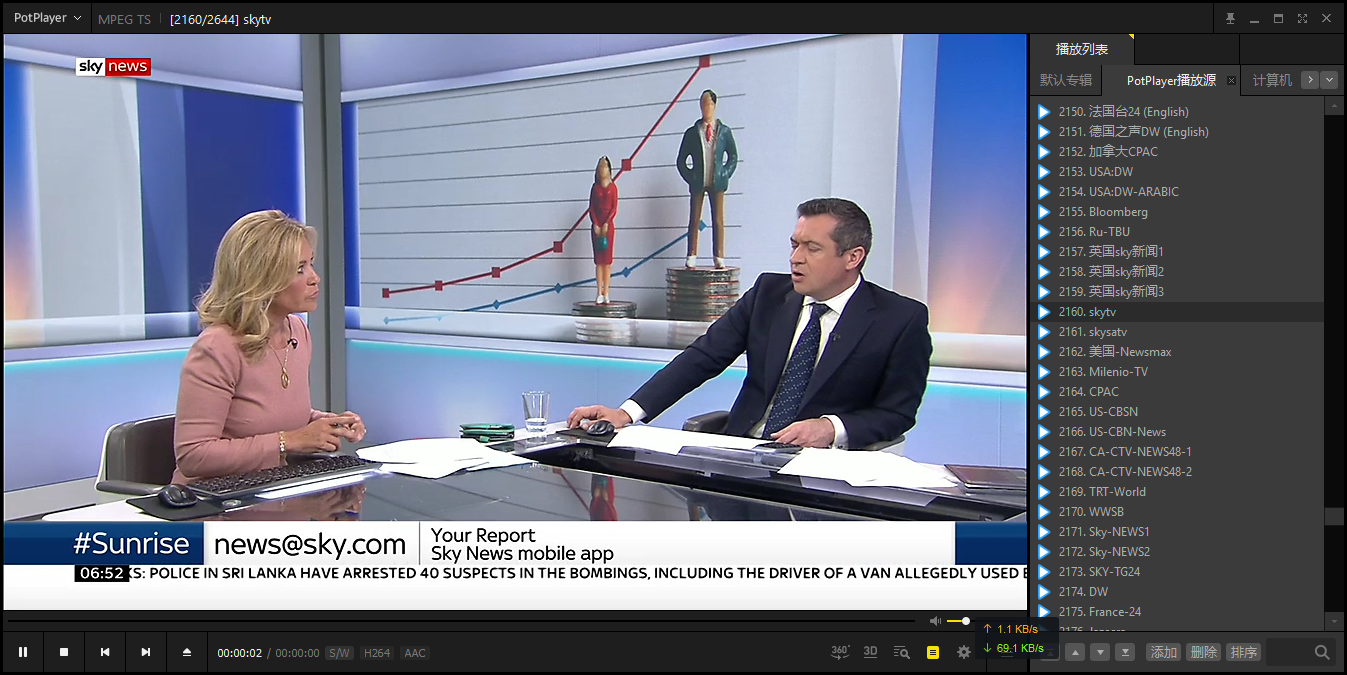The width and height of the screenshot is (1347, 675).
Task: Click the eject/open file icon
Action: (187, 652)
